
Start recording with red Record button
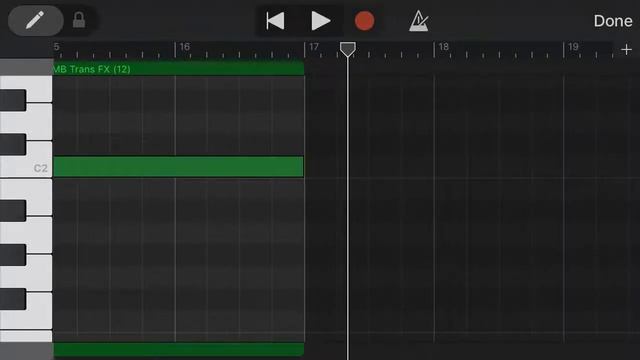pyautogui.click(x=364, y=21)
